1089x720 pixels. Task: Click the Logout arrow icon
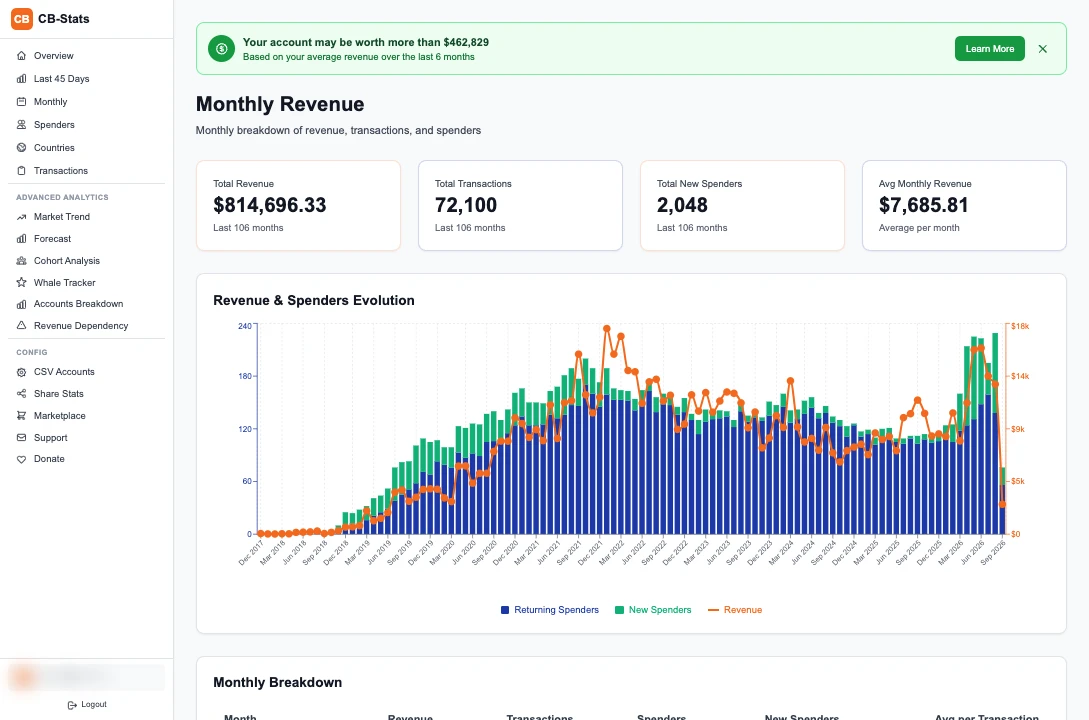pos(72,705)
